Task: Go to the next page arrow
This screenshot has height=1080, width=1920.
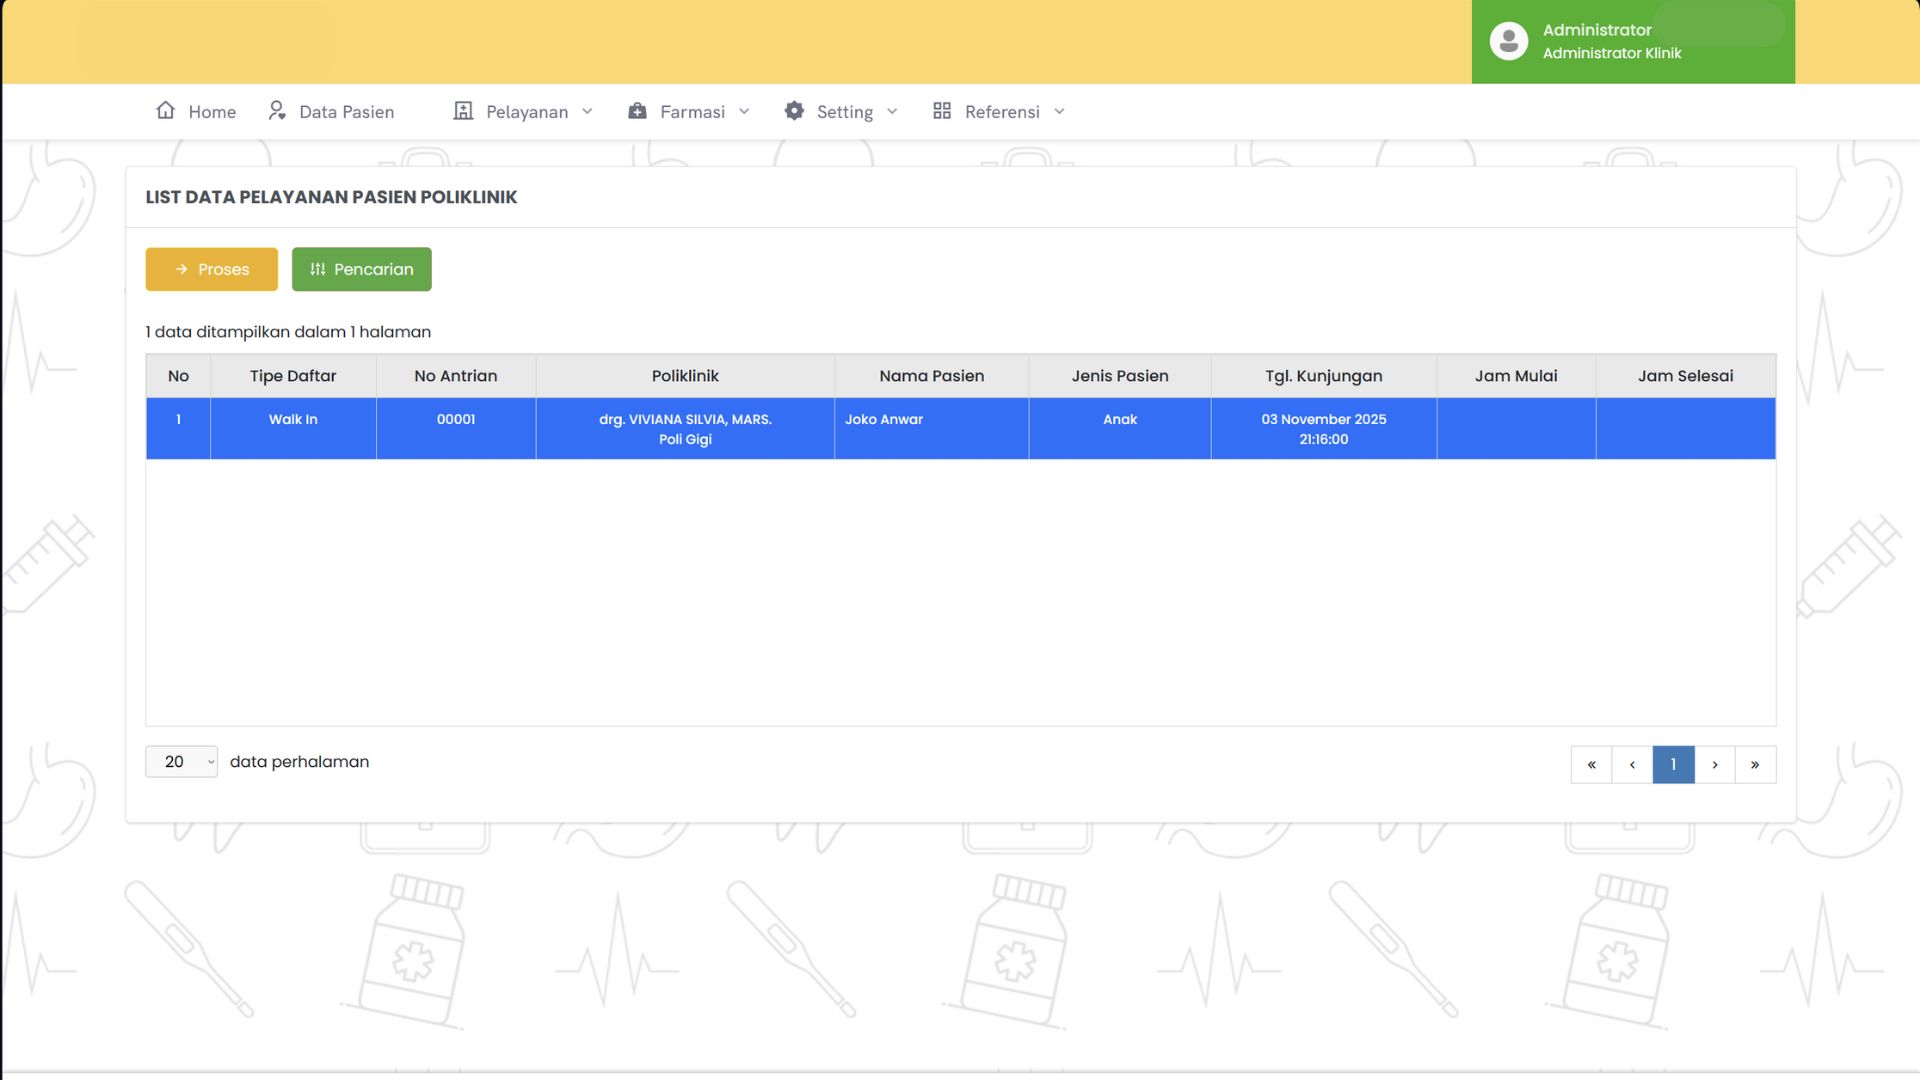Action: (x=1715, y=765)
